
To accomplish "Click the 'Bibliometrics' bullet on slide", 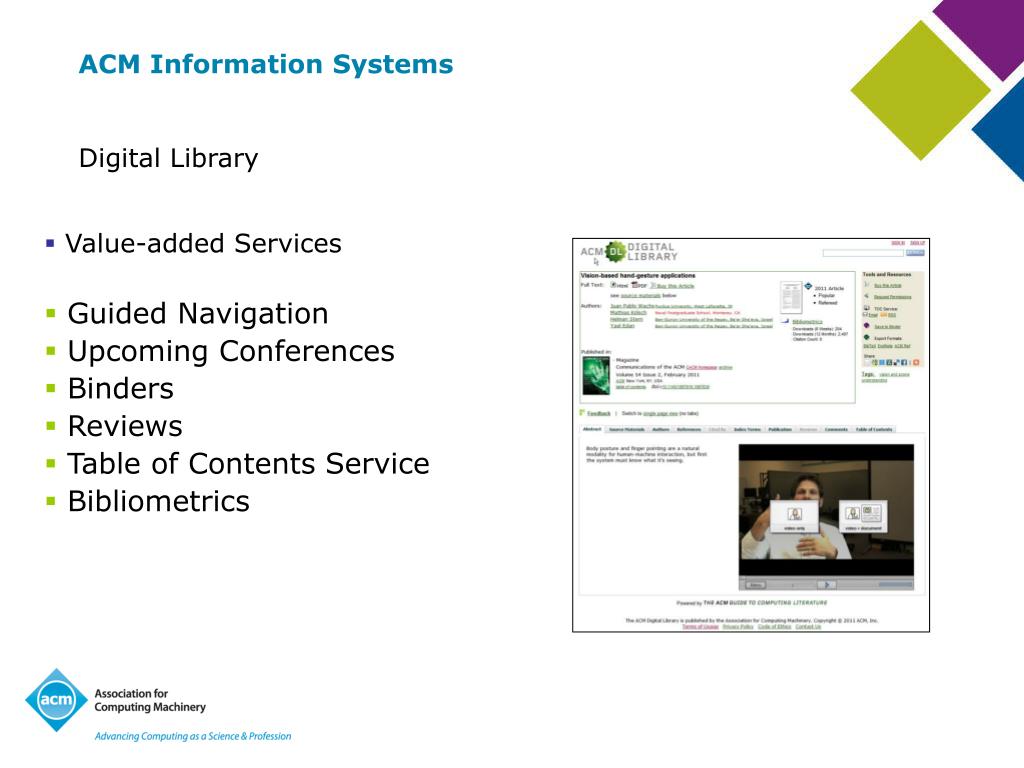I will tap(159, 502).
